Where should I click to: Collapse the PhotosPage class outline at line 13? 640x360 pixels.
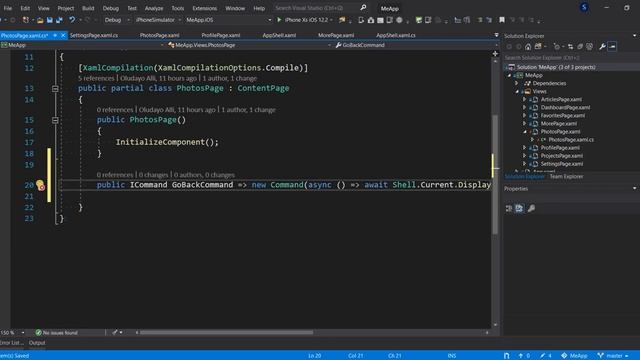pos(55,88)
